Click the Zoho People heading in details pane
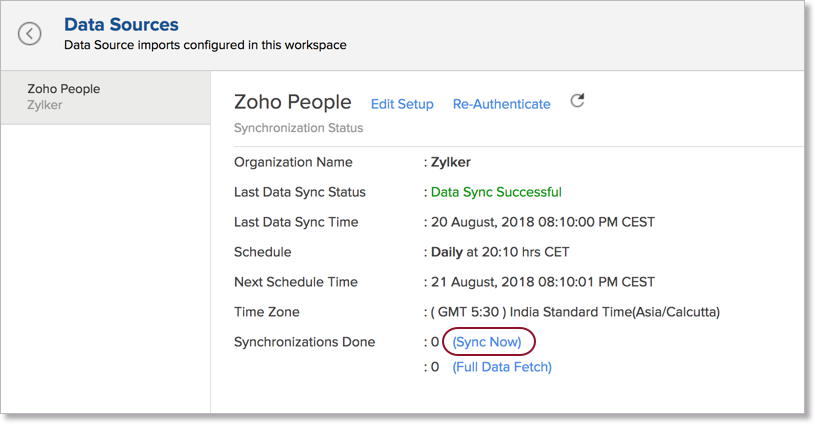Screen dimensions: 815x424 click(293, 102)
